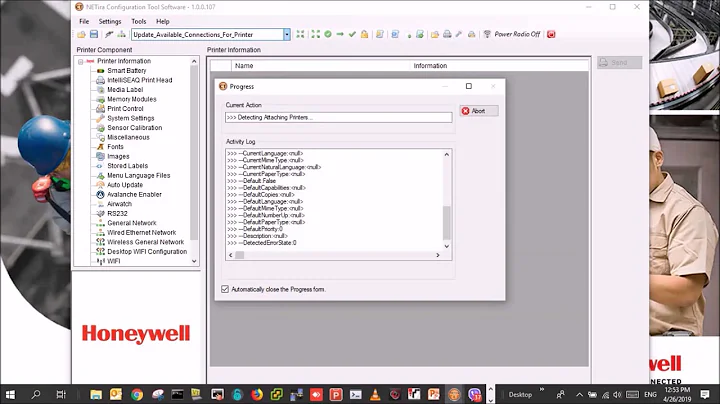Viewport: 720px width, 404px height.
Task: Select Sensor Calibration in the tree
Action: pyautogui.click(x=135, y=128)
